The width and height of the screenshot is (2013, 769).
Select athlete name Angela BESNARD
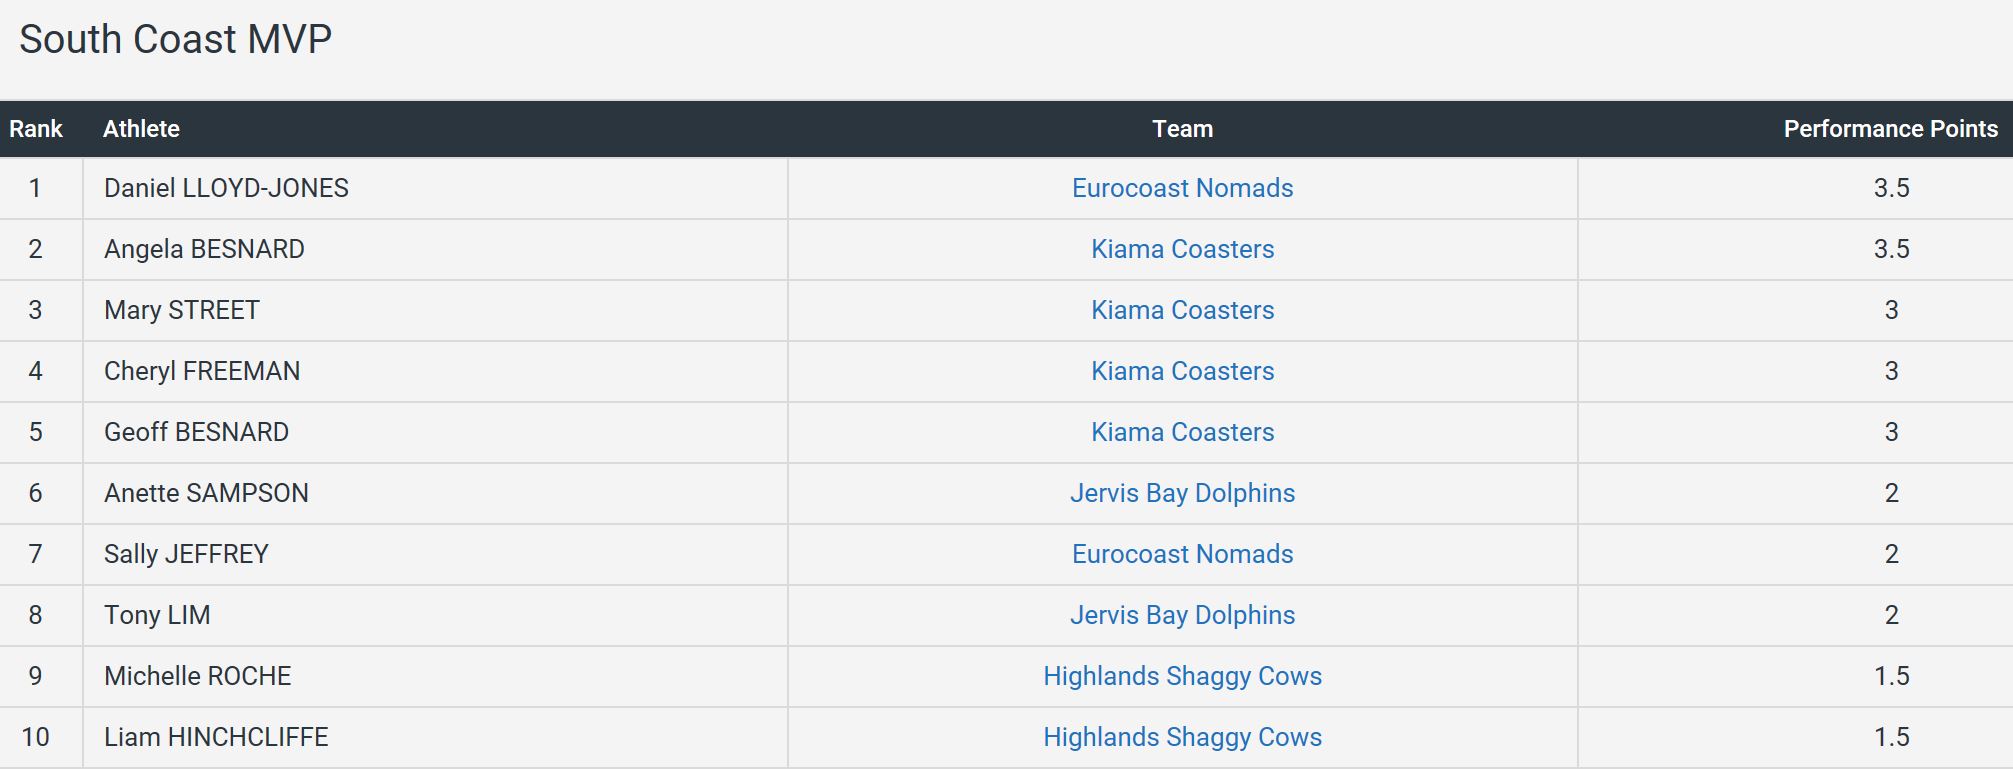pos(204,249)
